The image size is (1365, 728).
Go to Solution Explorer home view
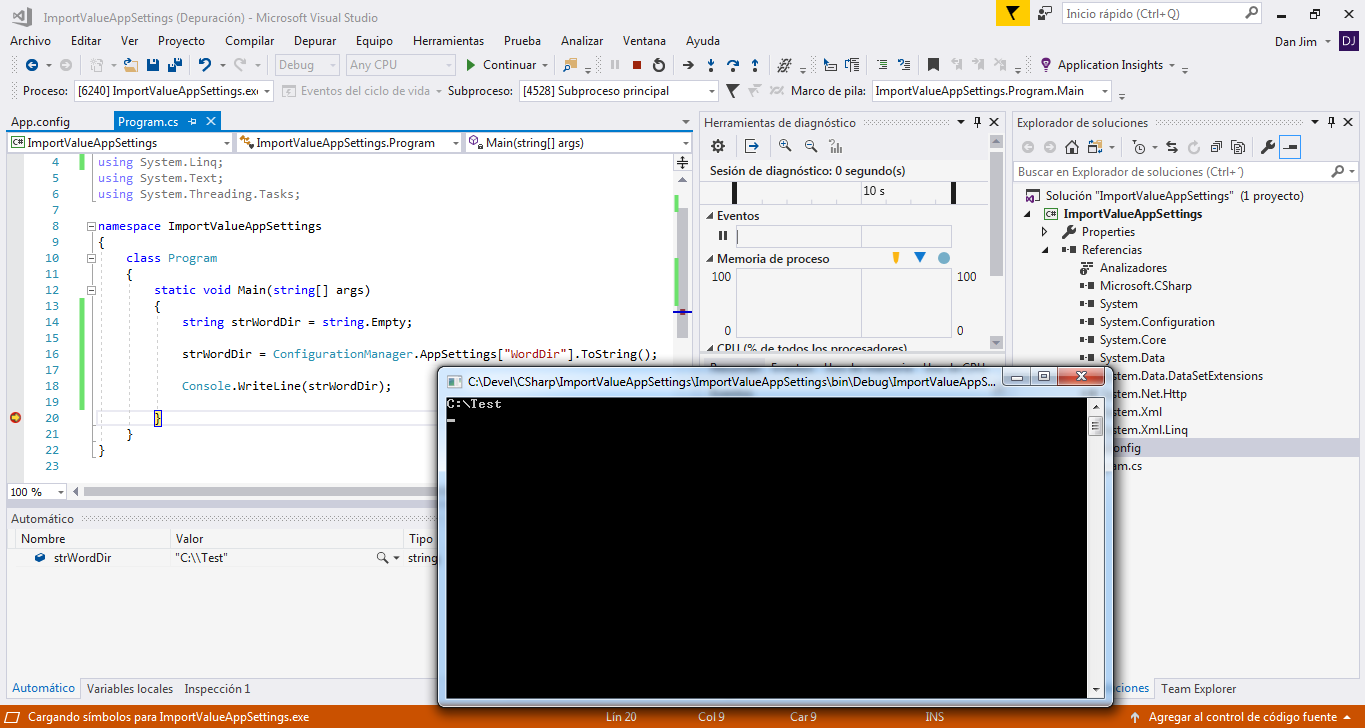1071,148
